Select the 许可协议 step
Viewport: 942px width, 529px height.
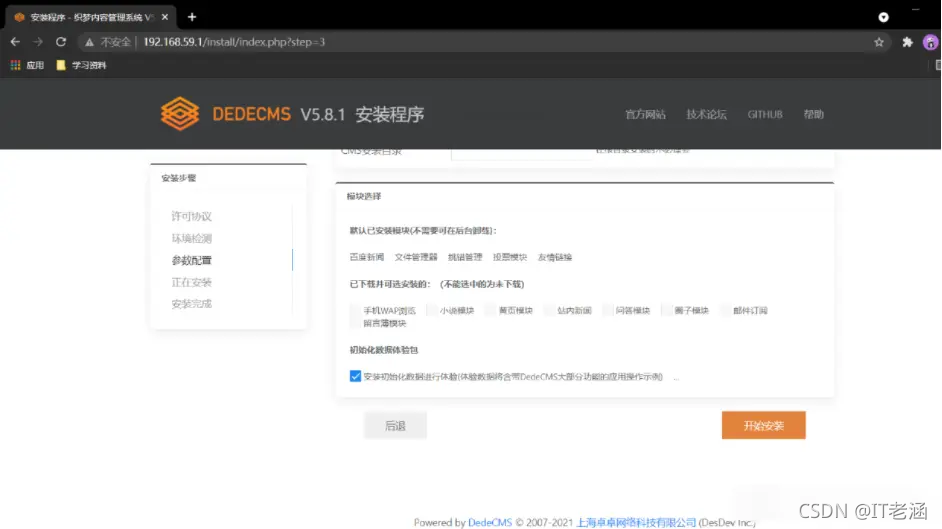(192, 216)
